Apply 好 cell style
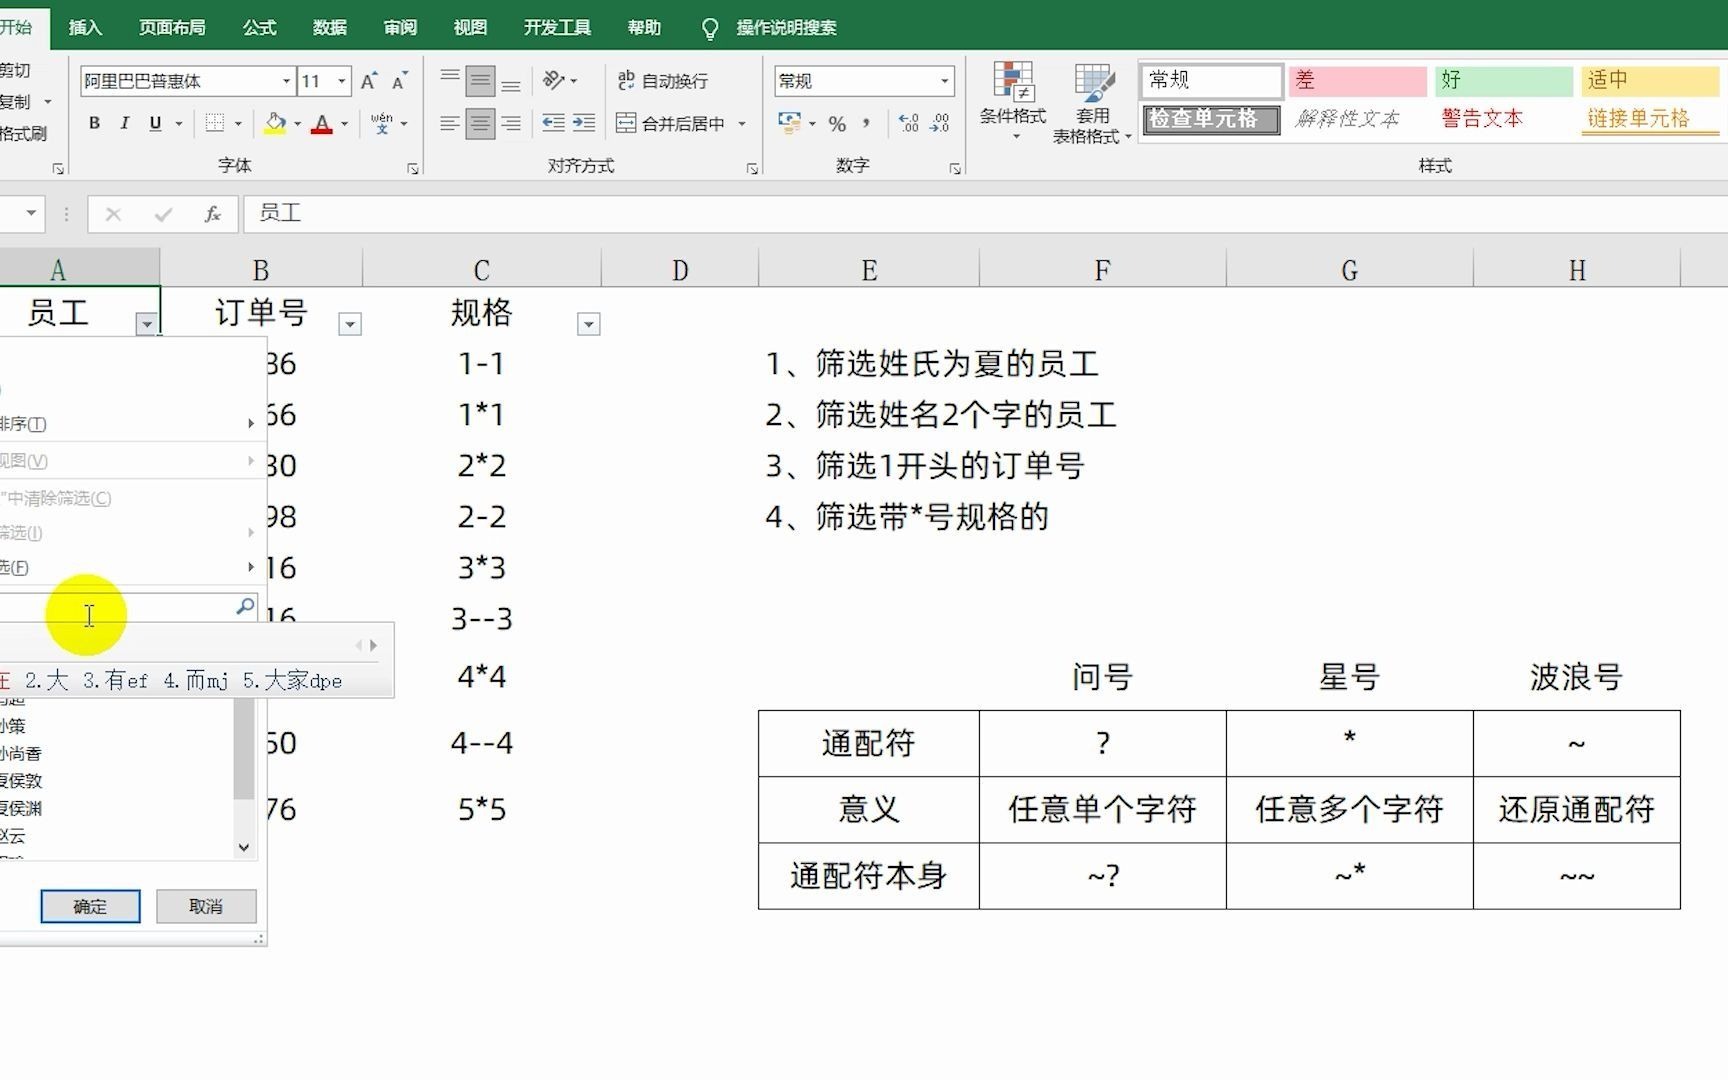The image size is (1728, 1080). 1504,81
